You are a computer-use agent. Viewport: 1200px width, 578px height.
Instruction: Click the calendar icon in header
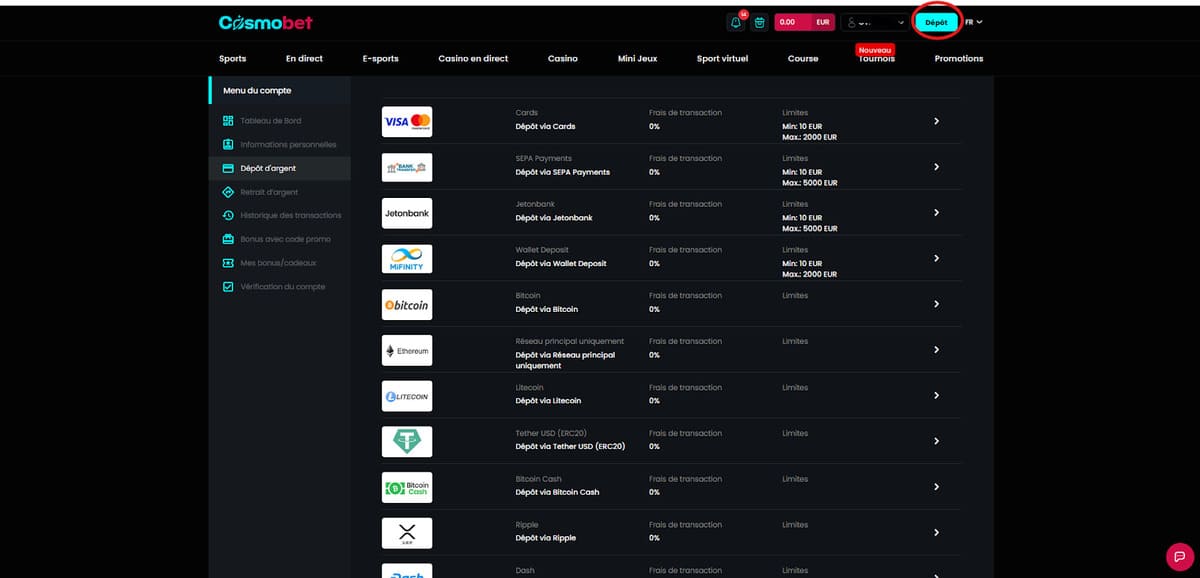click(x=760, y=22)
